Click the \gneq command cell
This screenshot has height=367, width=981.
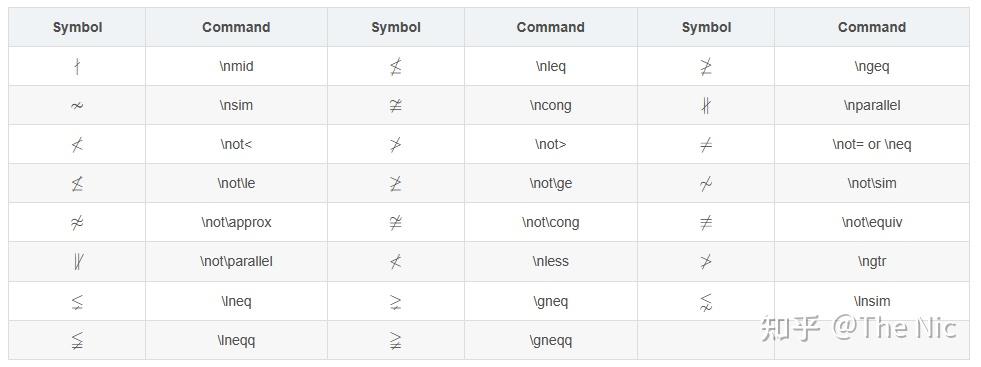tap(551, 301)
